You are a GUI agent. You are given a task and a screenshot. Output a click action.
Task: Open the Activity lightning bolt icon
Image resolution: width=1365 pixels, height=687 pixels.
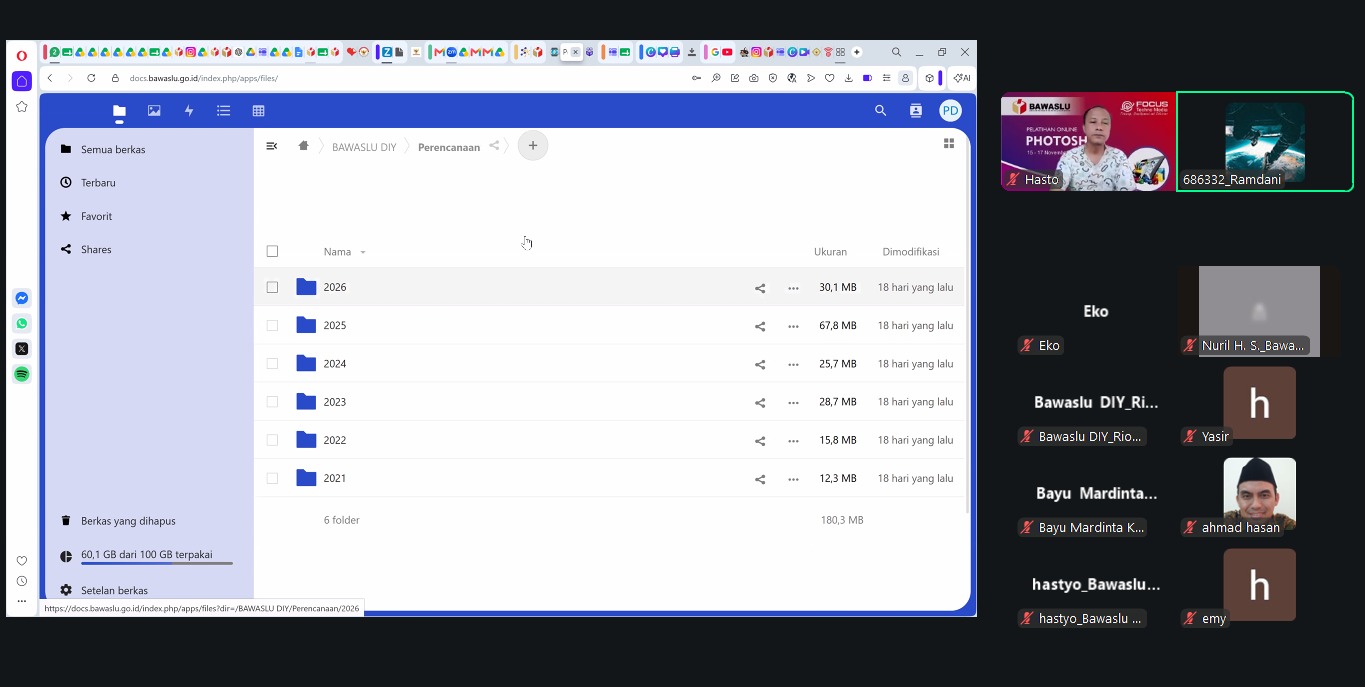coord(189,111)
